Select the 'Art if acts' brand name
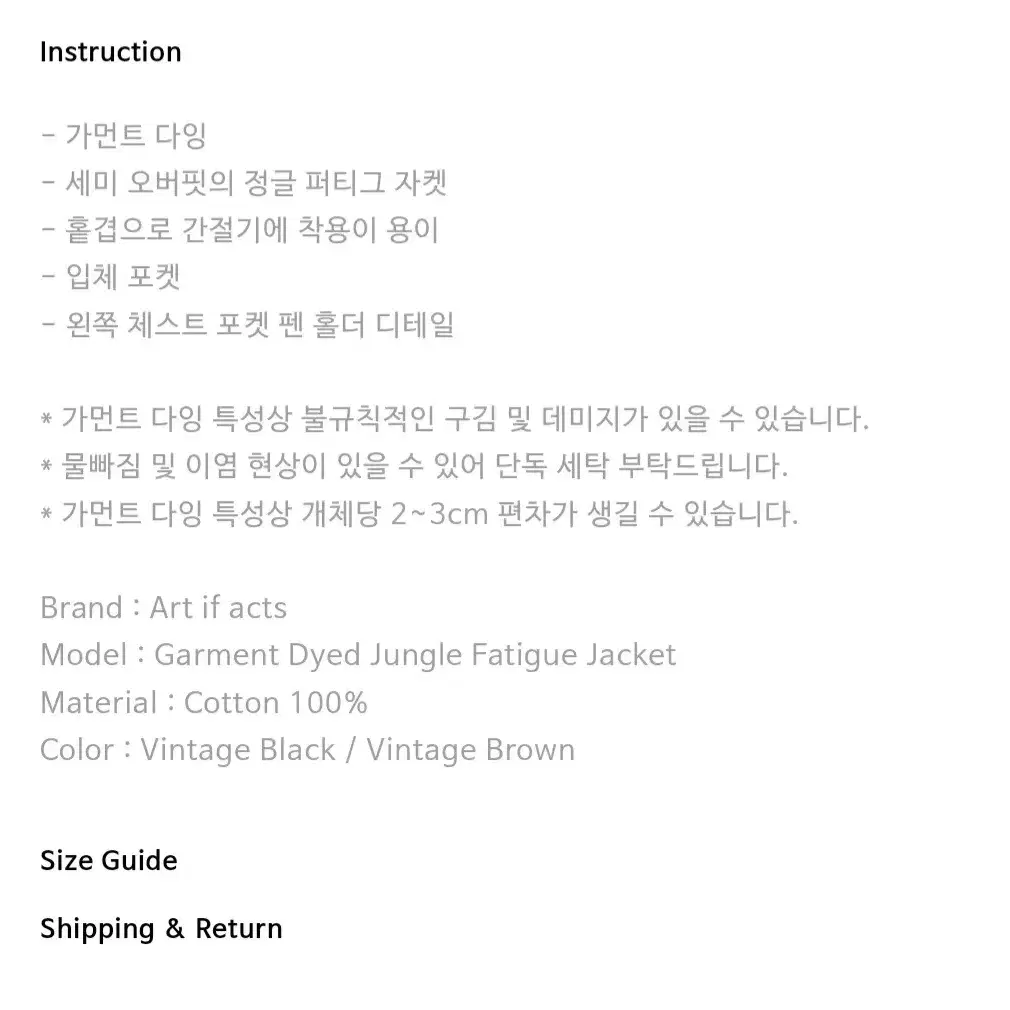This screenshot has width=1010, height=1010. [x=218, y=608]
